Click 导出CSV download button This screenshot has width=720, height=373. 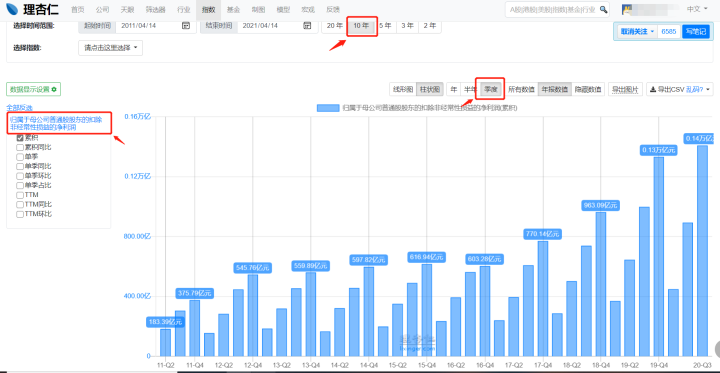pyautogui.click(x=680, y=89)
